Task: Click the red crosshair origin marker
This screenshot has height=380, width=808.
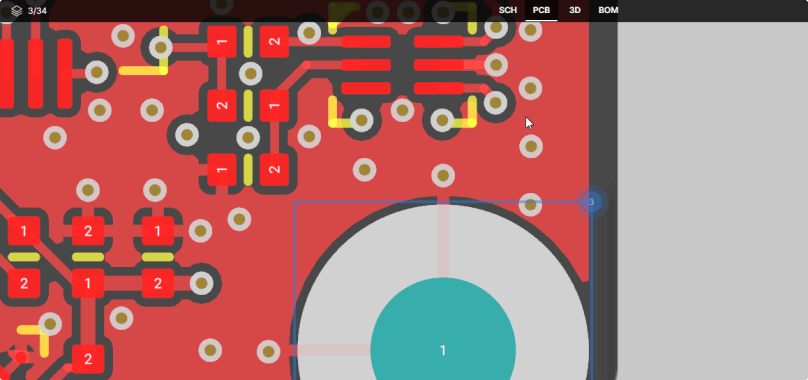Action: point(21,357)
